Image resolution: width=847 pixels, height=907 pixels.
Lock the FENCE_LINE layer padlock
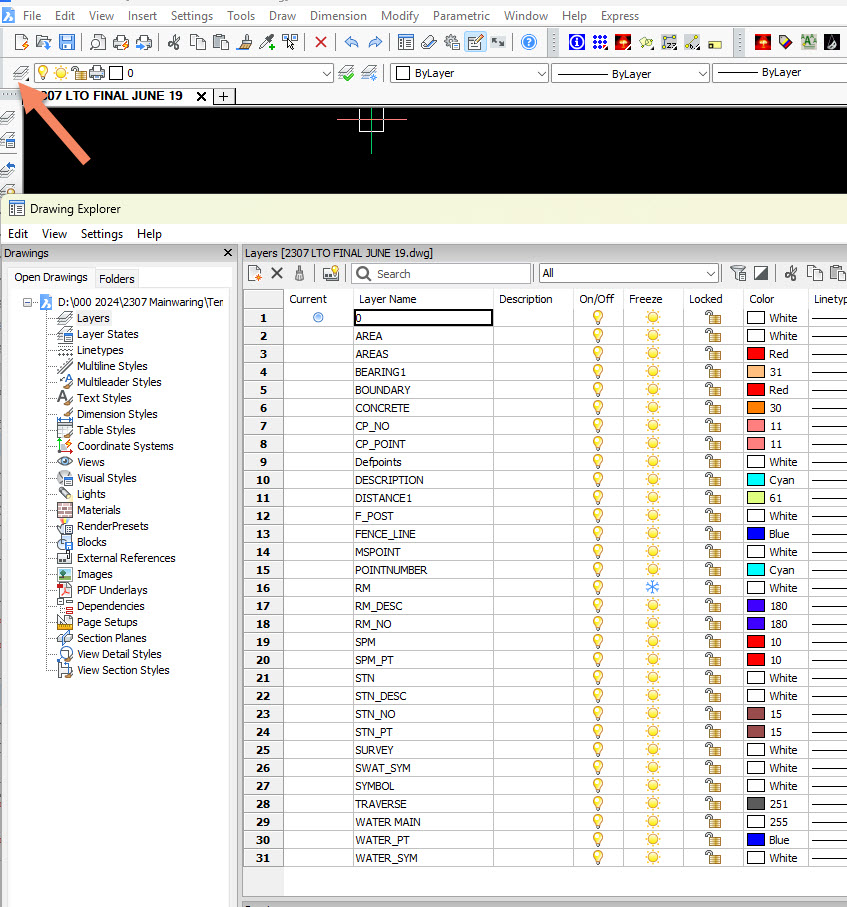point(713,534)
